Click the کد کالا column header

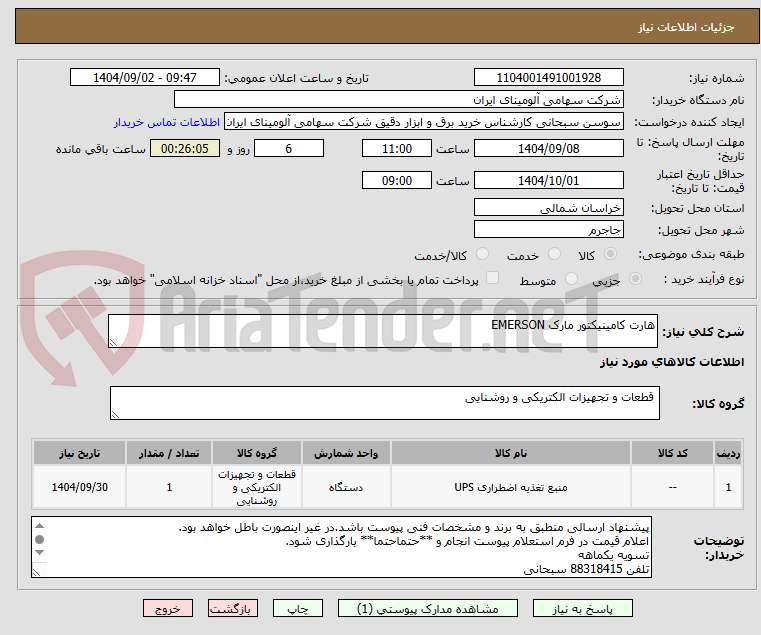(672, 453)
